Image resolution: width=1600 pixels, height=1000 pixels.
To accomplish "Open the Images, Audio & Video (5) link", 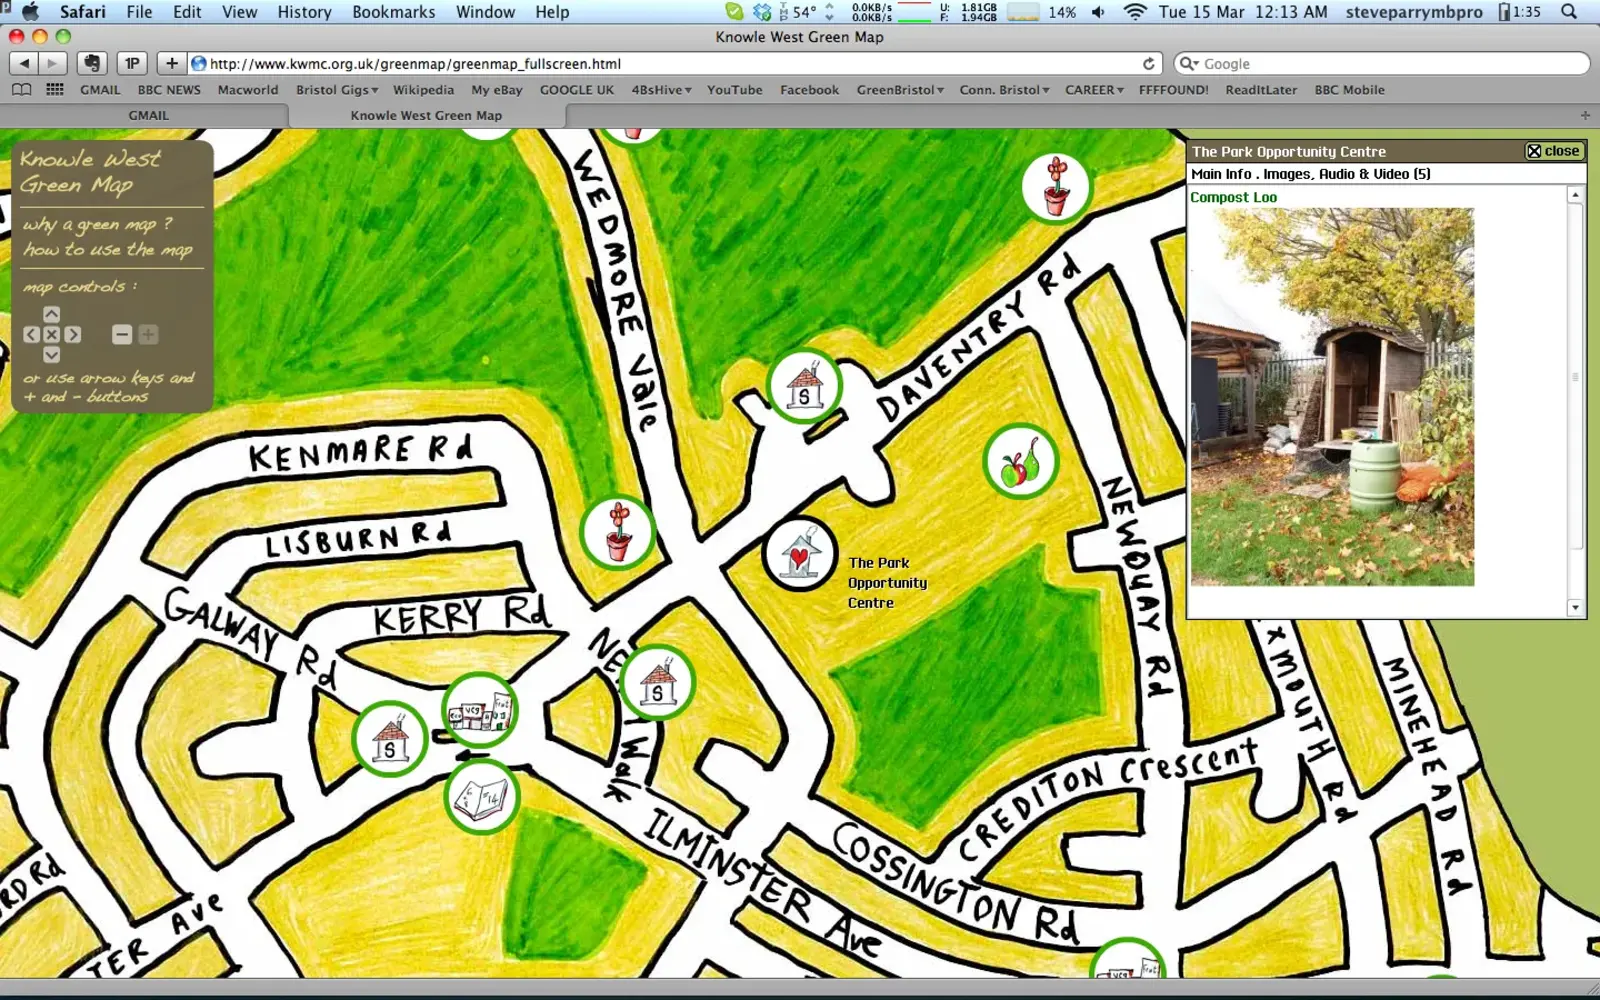I will 1346,174.
